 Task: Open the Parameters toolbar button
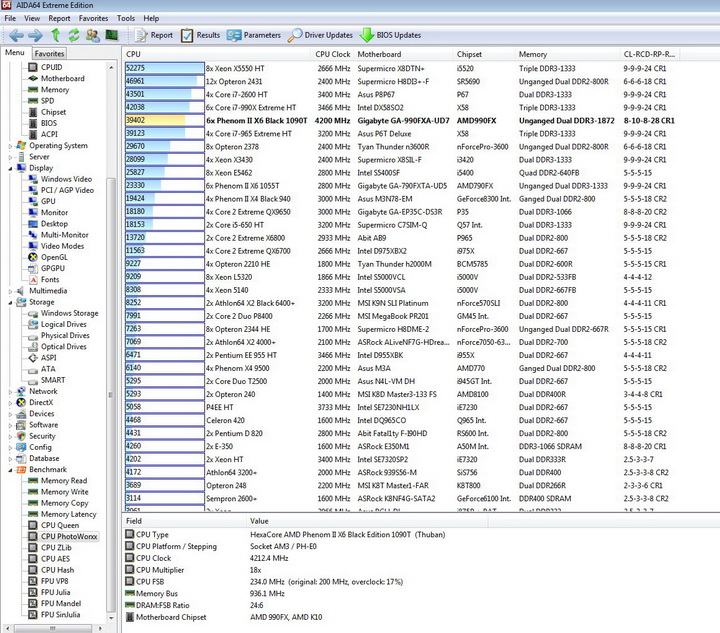point(253,35)
